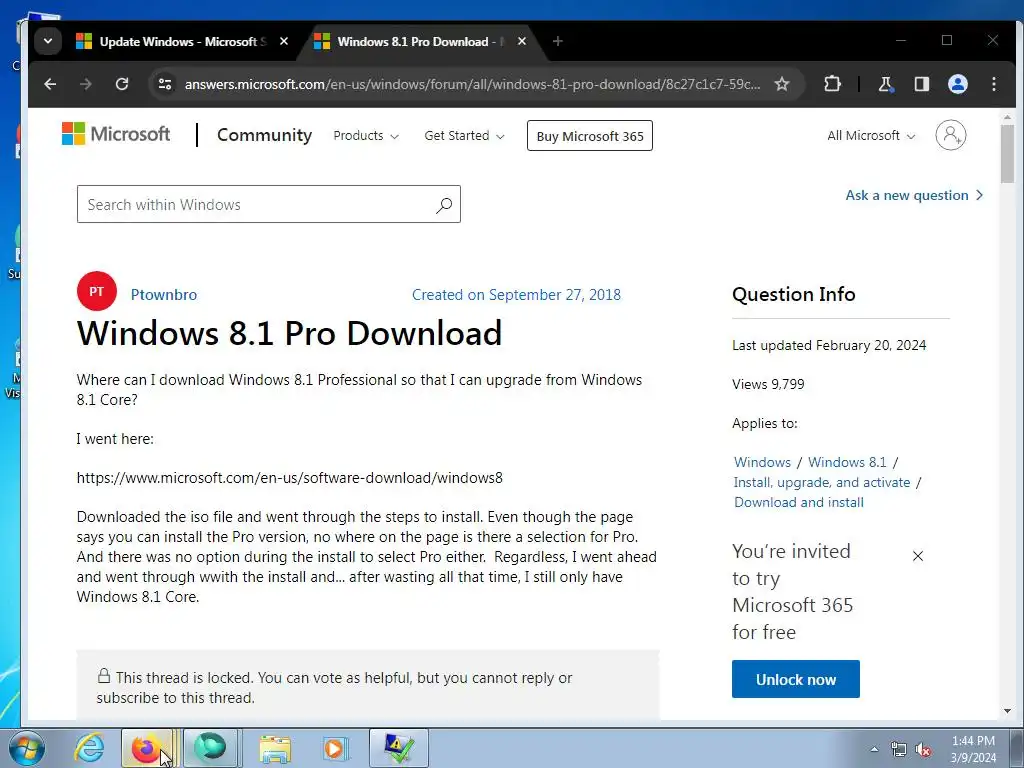Open File Explorer from taskbar
The height and width of the screenshot is (768, 1024).
point(275,748)
